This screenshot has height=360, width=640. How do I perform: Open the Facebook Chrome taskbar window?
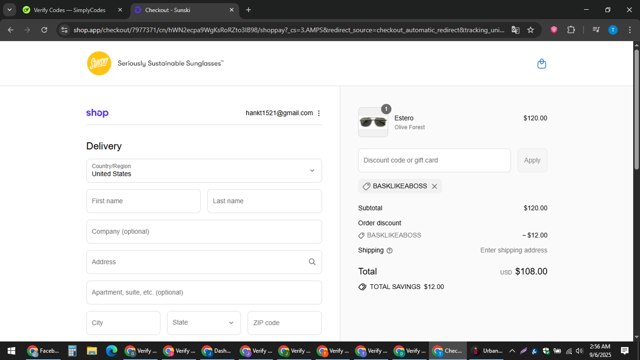click(x=43, y=351)
